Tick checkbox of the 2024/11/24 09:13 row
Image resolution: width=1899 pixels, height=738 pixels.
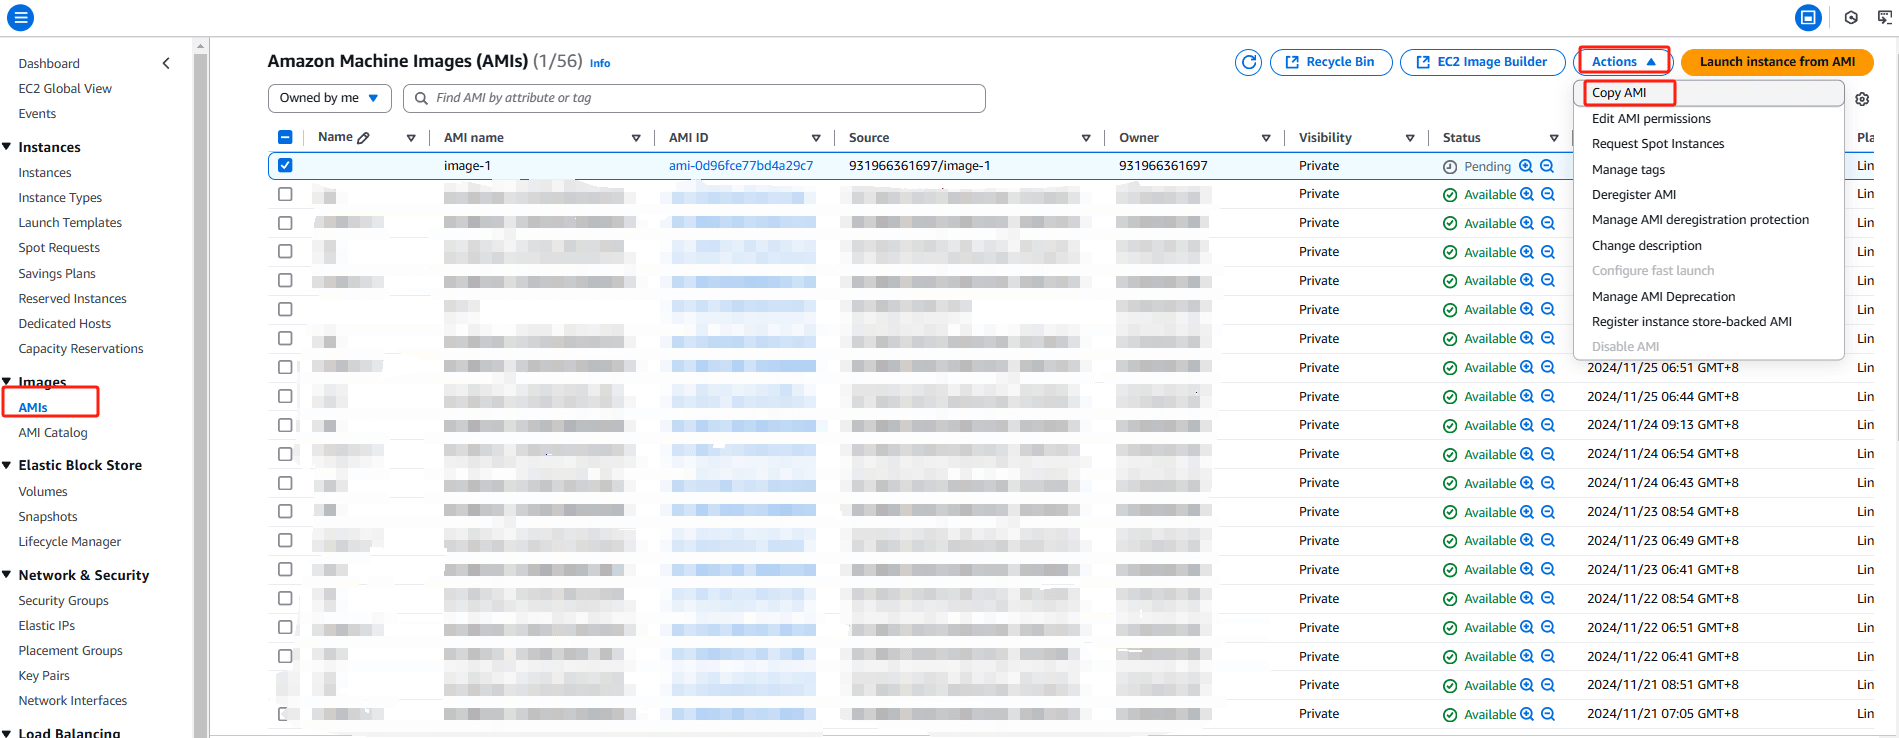285,425
